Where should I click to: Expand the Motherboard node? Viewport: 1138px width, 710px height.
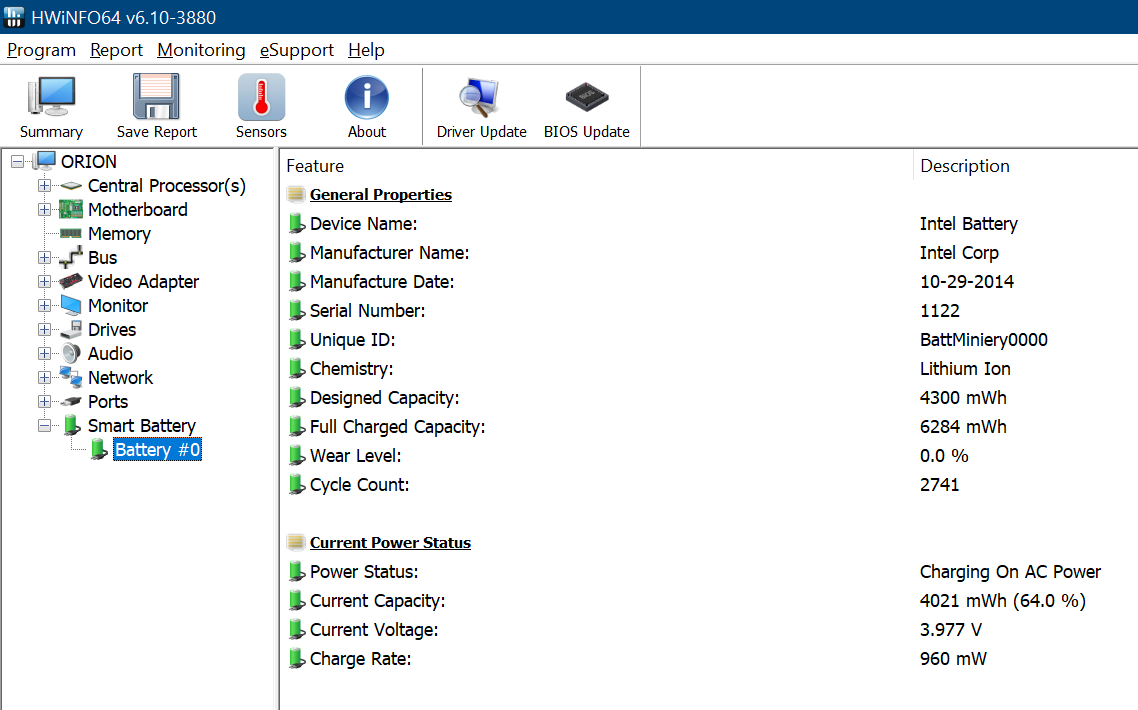click(x=44, y=210)
